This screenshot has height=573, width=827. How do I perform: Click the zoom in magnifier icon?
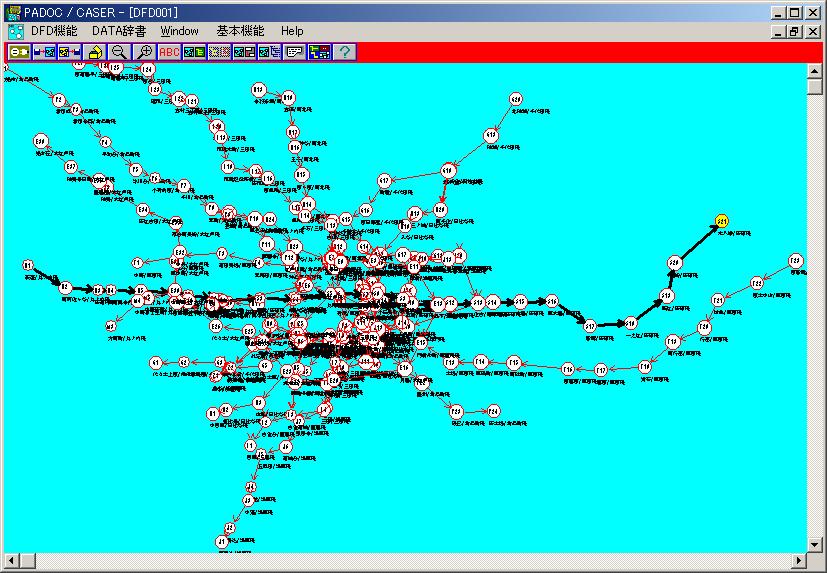click(x=145, y=52)
